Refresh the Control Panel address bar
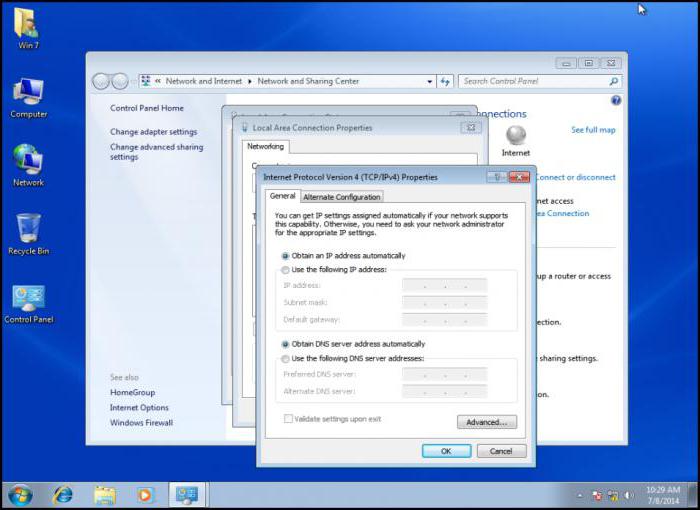The width and height of the screenshot is (700, 510). click(x=445, y=81)
